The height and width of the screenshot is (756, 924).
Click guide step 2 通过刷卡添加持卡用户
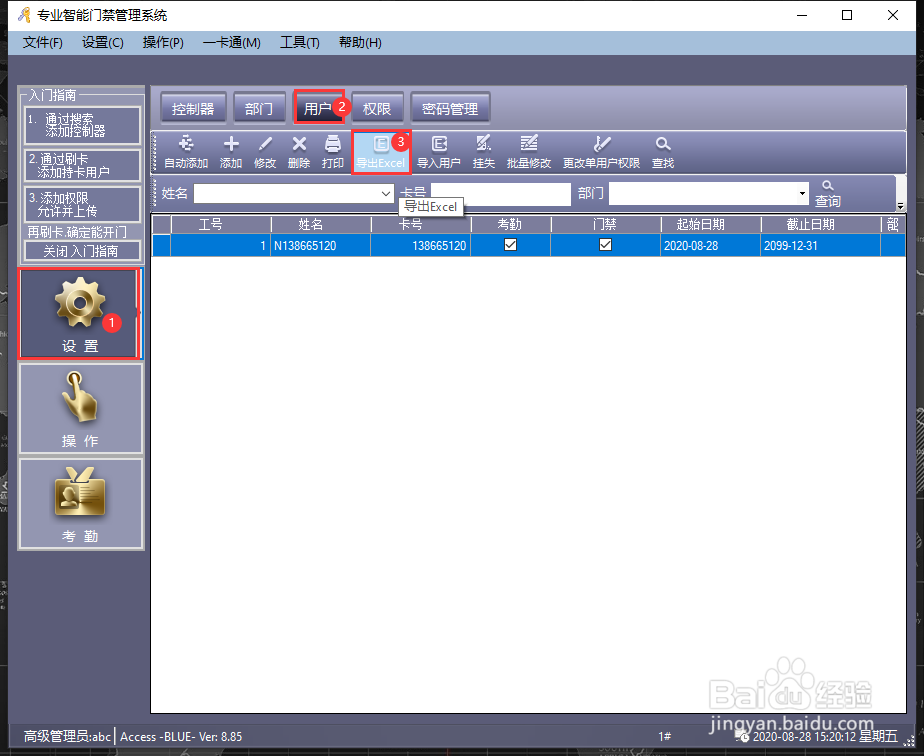click(x=82, y=165)
